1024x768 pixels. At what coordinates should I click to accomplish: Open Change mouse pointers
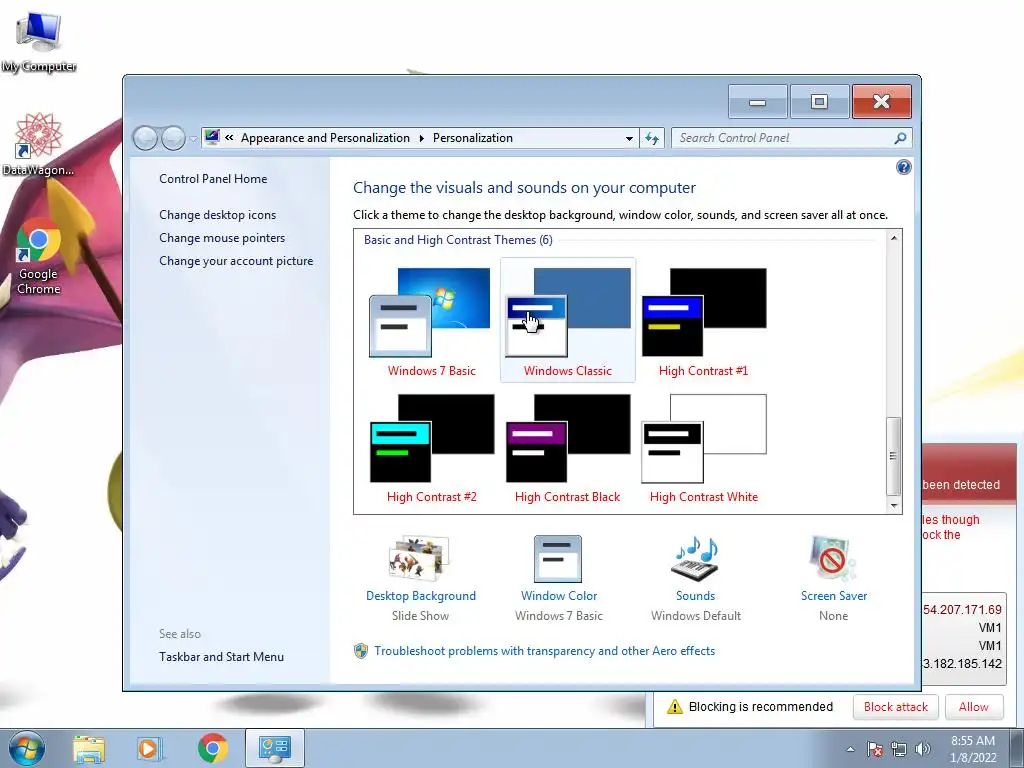pyautogui.click(x=222, y=238)
